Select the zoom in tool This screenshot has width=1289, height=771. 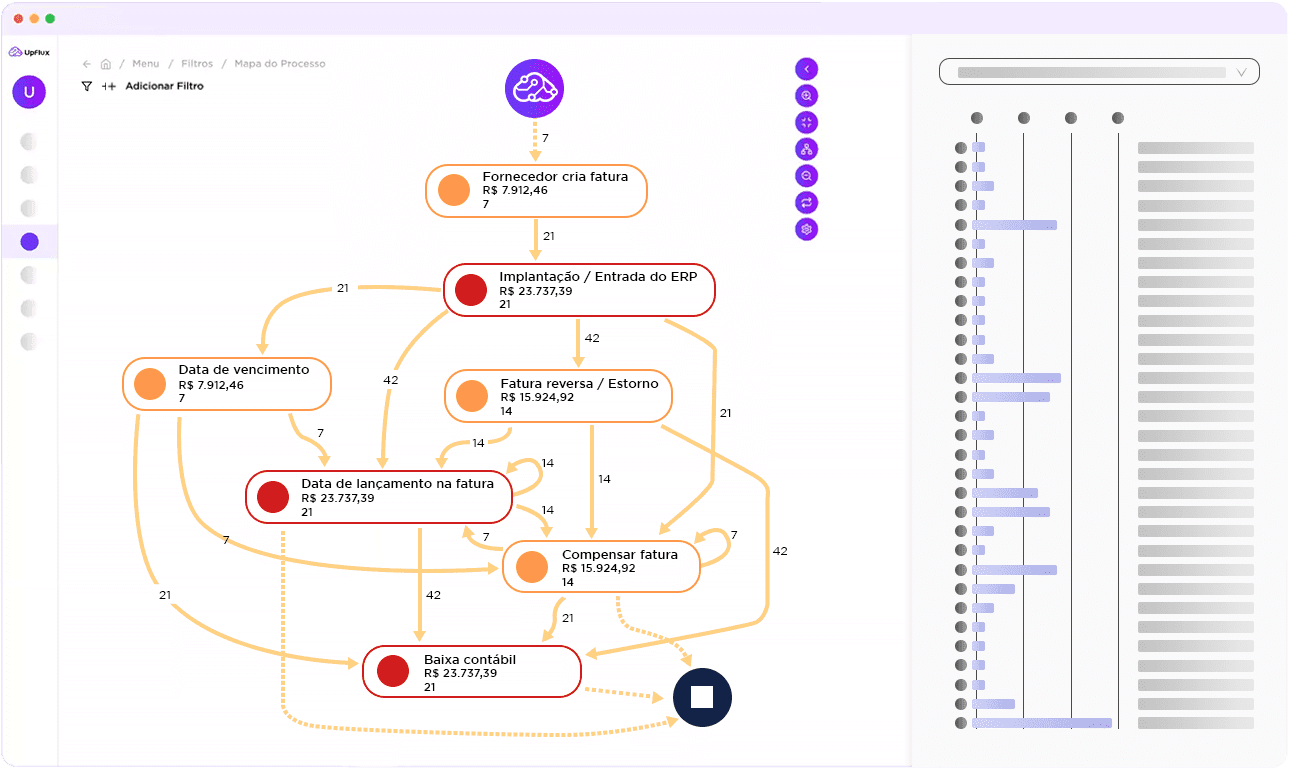[x=806, y=95]
